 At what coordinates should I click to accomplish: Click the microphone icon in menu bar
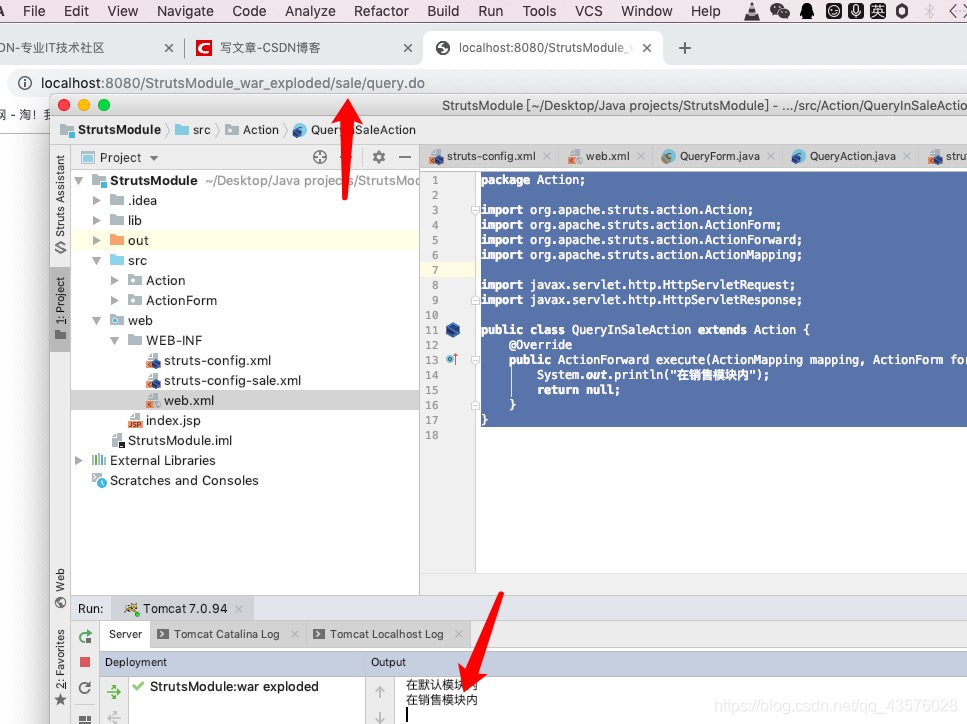855,11
